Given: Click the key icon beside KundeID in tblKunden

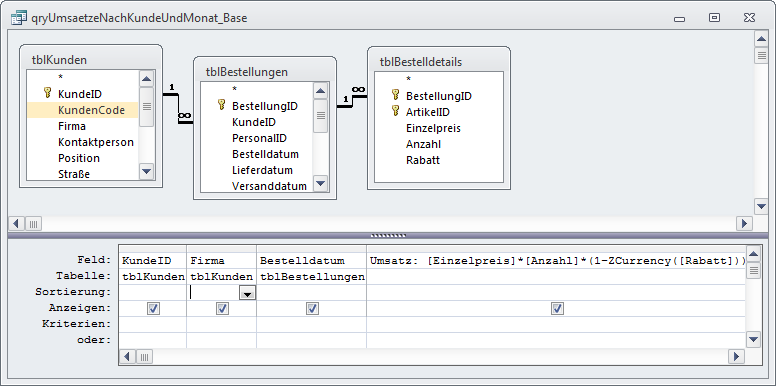Looking at the screenshot, I should [x=48, y=93].
